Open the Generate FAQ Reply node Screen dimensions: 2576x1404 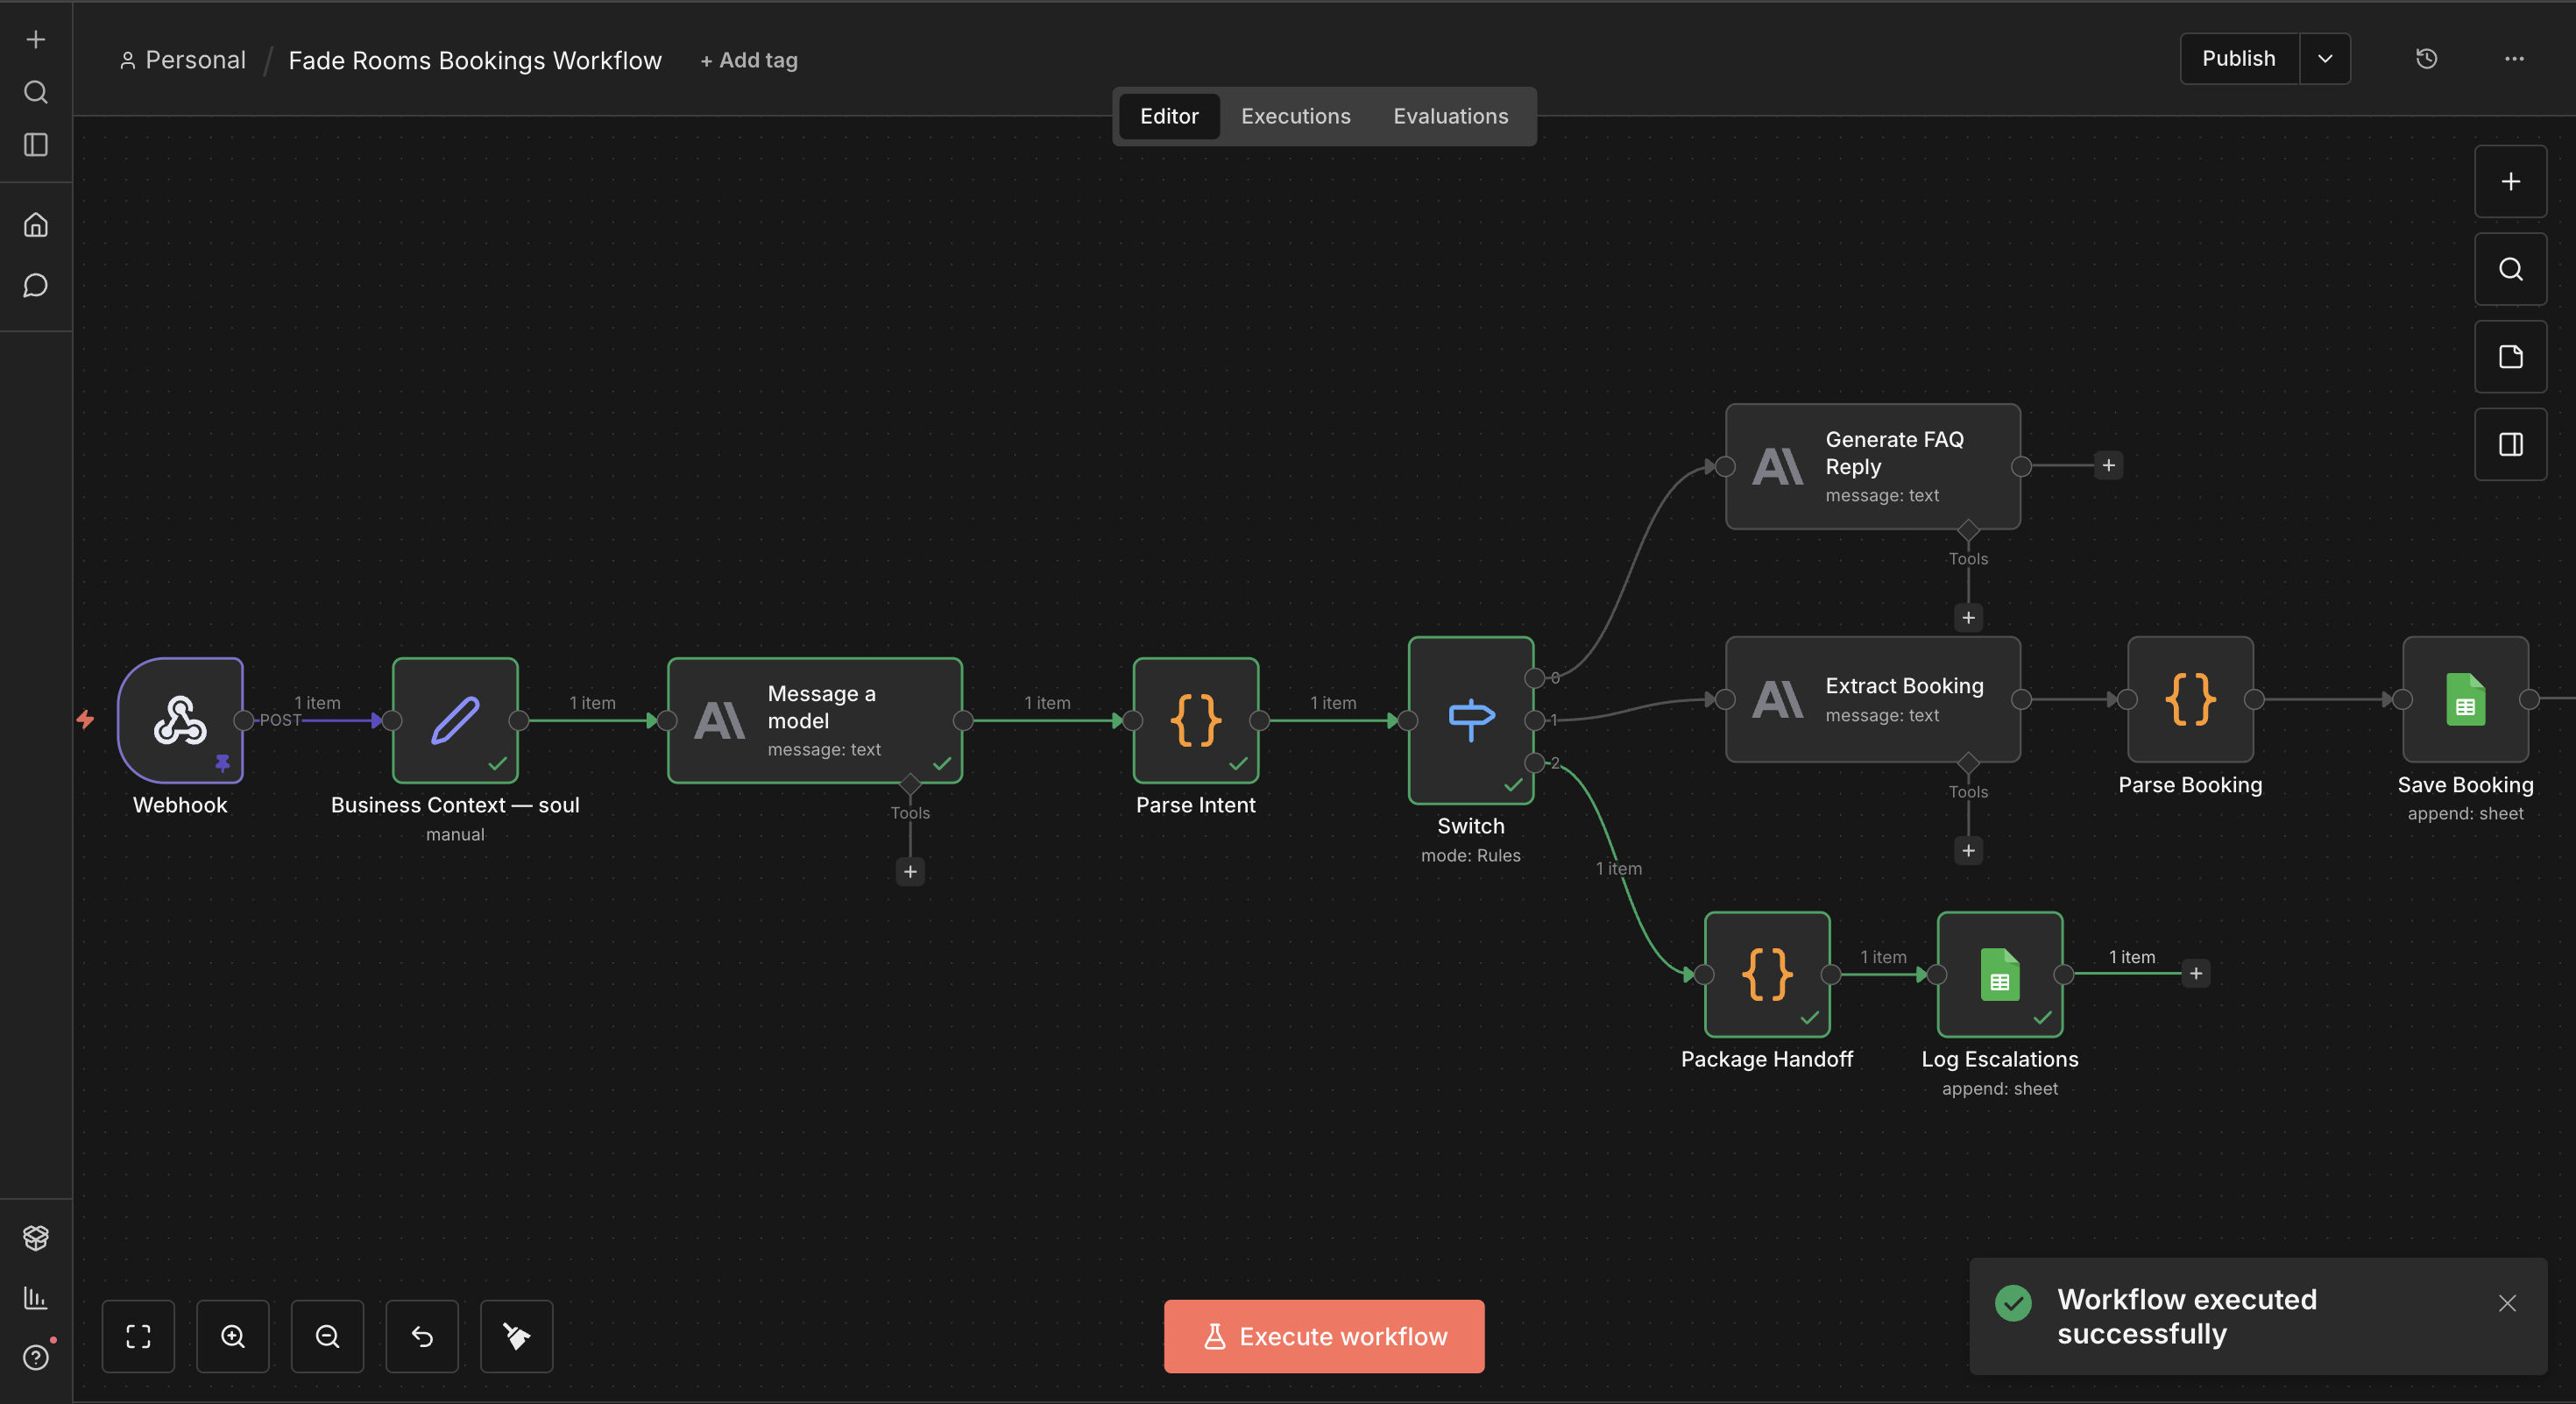[1873, 466]
